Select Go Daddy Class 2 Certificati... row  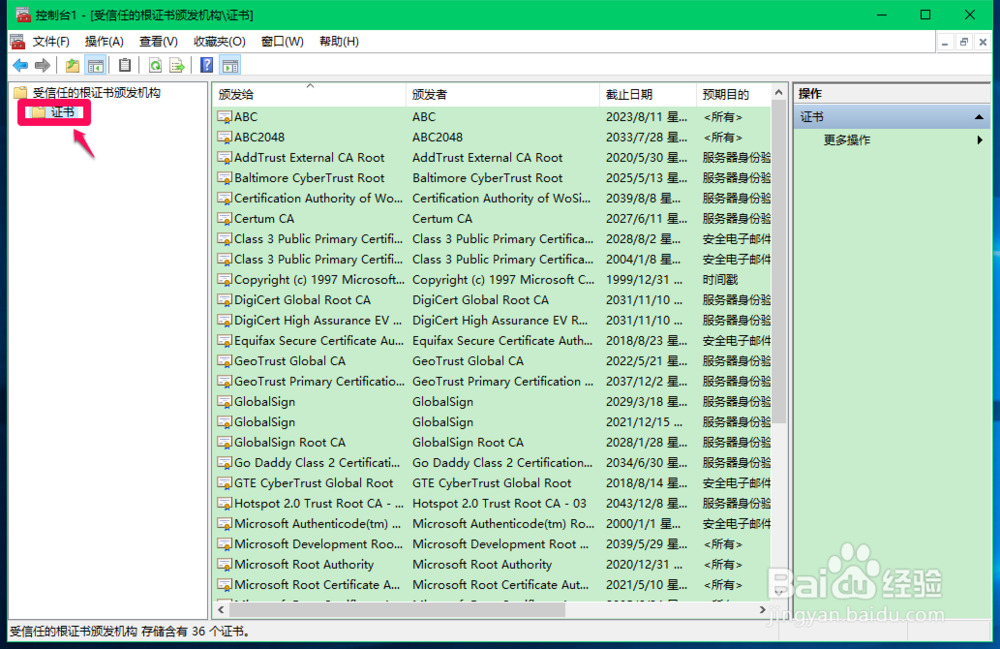click(x=492, y=463)
